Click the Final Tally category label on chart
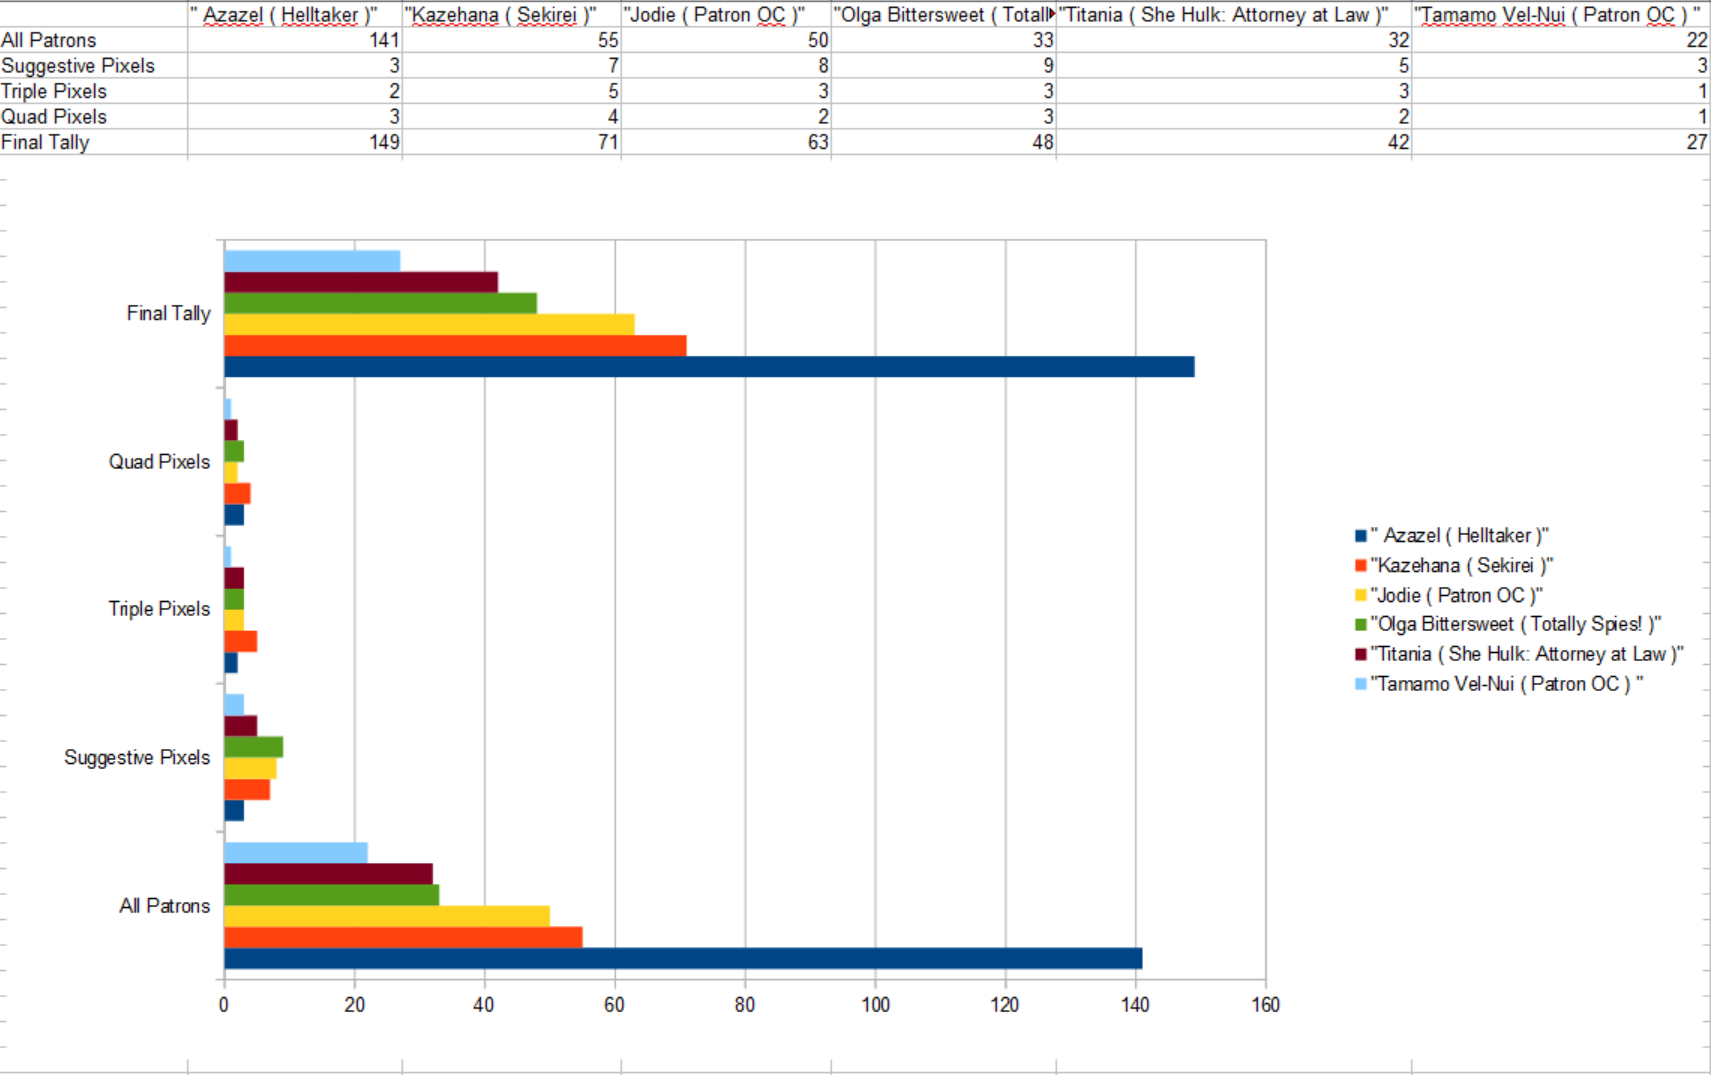This screenshot has height=1075, width=1711. (x=168, y=314)
